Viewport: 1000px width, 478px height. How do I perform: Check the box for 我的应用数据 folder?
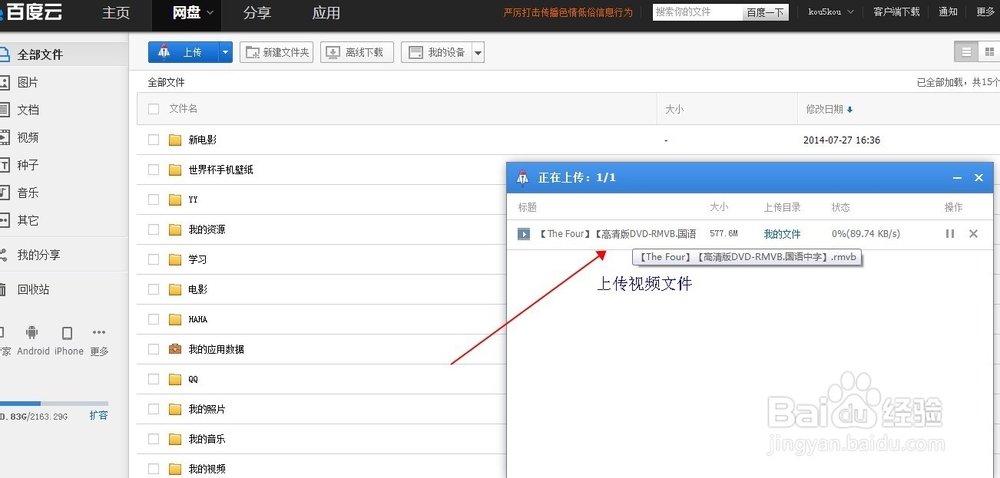pyautogui.click(x=153, y=349)
